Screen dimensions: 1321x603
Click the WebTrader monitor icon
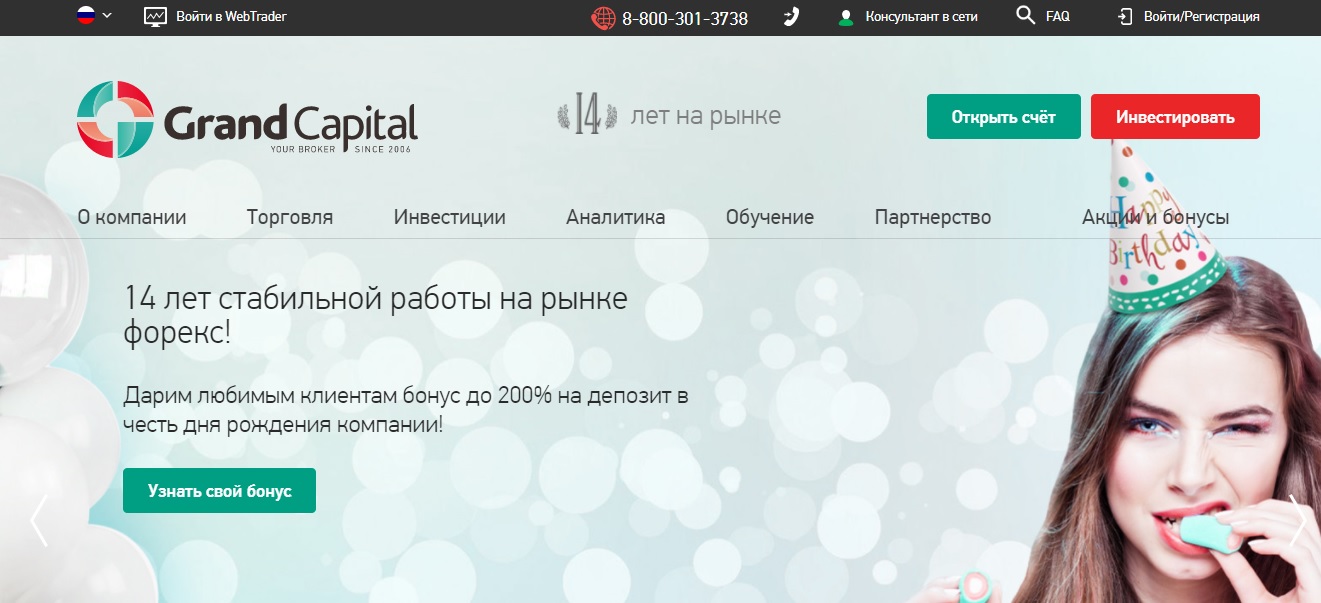pos(156,17)
